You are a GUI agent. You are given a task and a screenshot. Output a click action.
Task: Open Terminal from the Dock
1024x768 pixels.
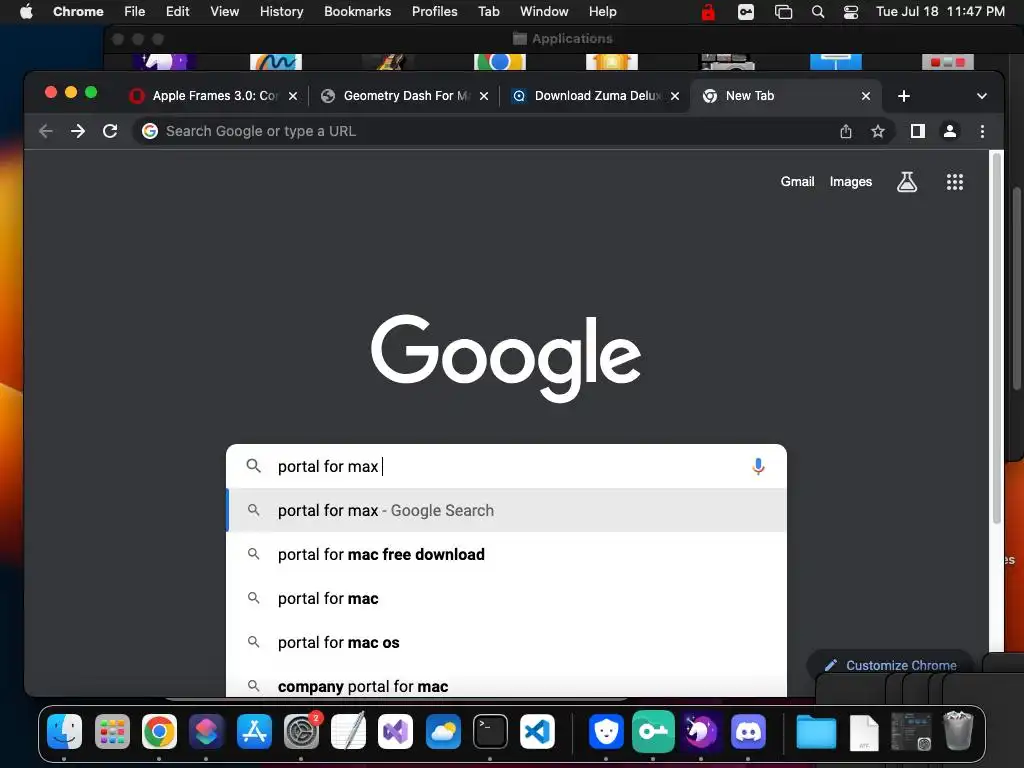coord(490,731)
